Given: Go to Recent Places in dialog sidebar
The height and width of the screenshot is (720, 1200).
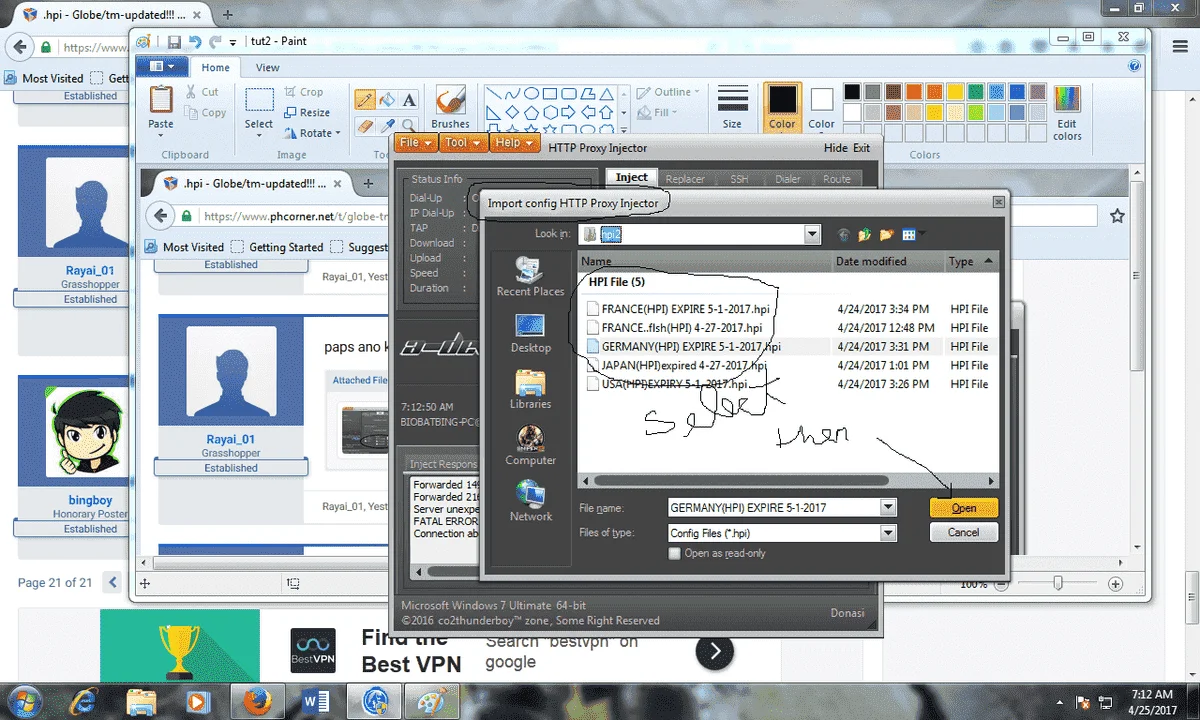Looking at the screenshot, I should [x=530, y=277].
